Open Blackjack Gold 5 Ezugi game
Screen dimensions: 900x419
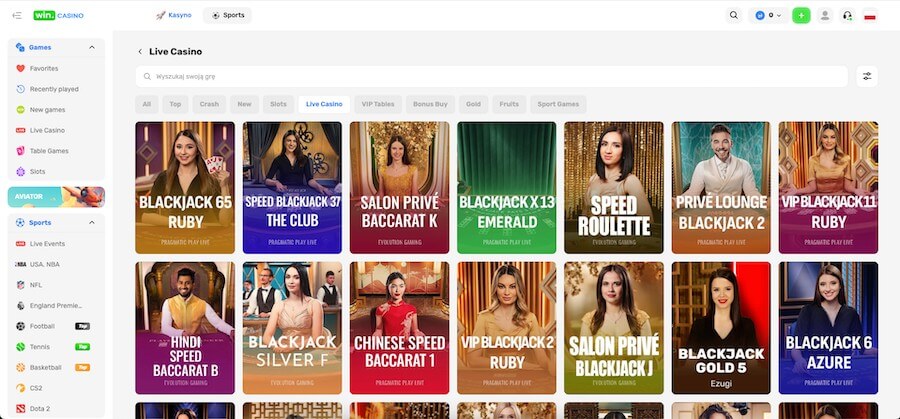point(721,328)
